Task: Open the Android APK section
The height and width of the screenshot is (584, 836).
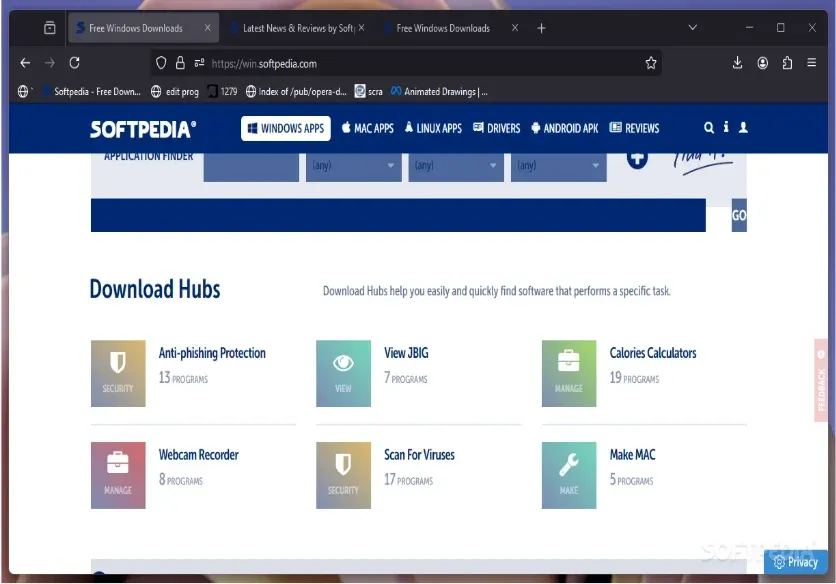Action: [x=565, y=128]
